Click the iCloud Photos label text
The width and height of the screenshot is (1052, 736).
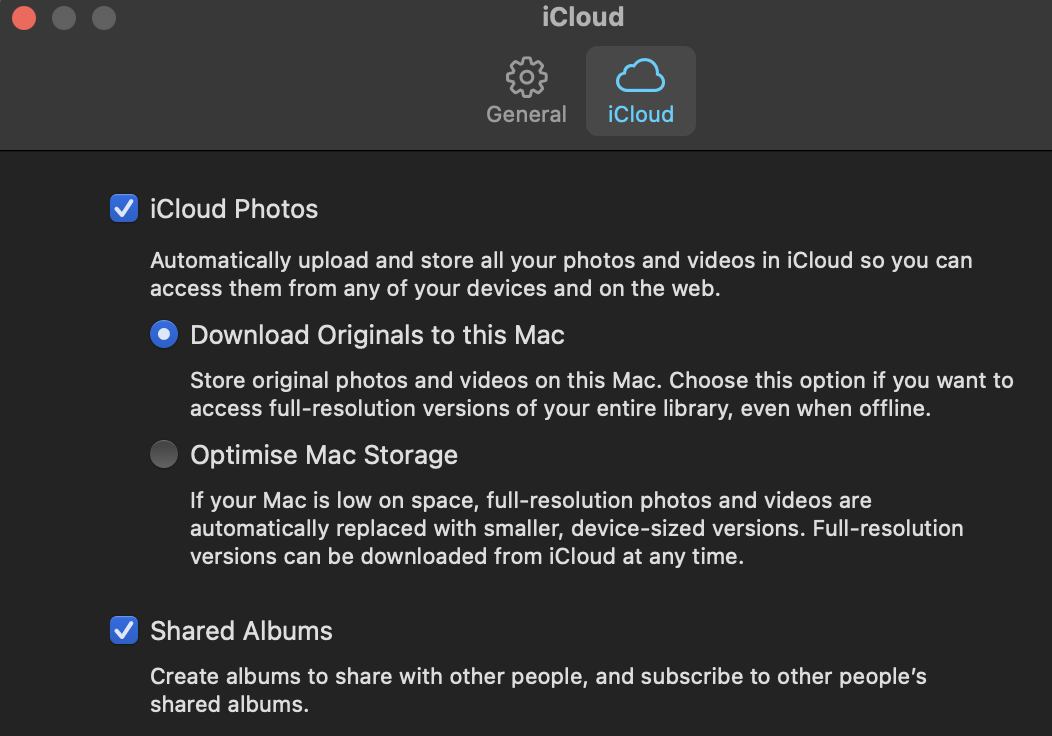click(234, 209)
